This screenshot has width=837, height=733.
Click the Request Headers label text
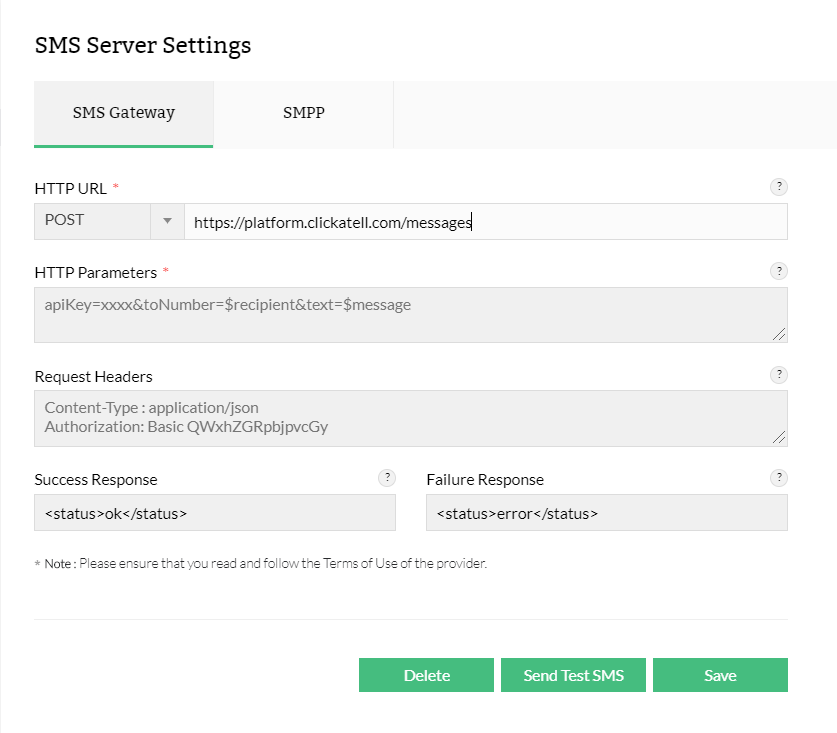(94, 377)
